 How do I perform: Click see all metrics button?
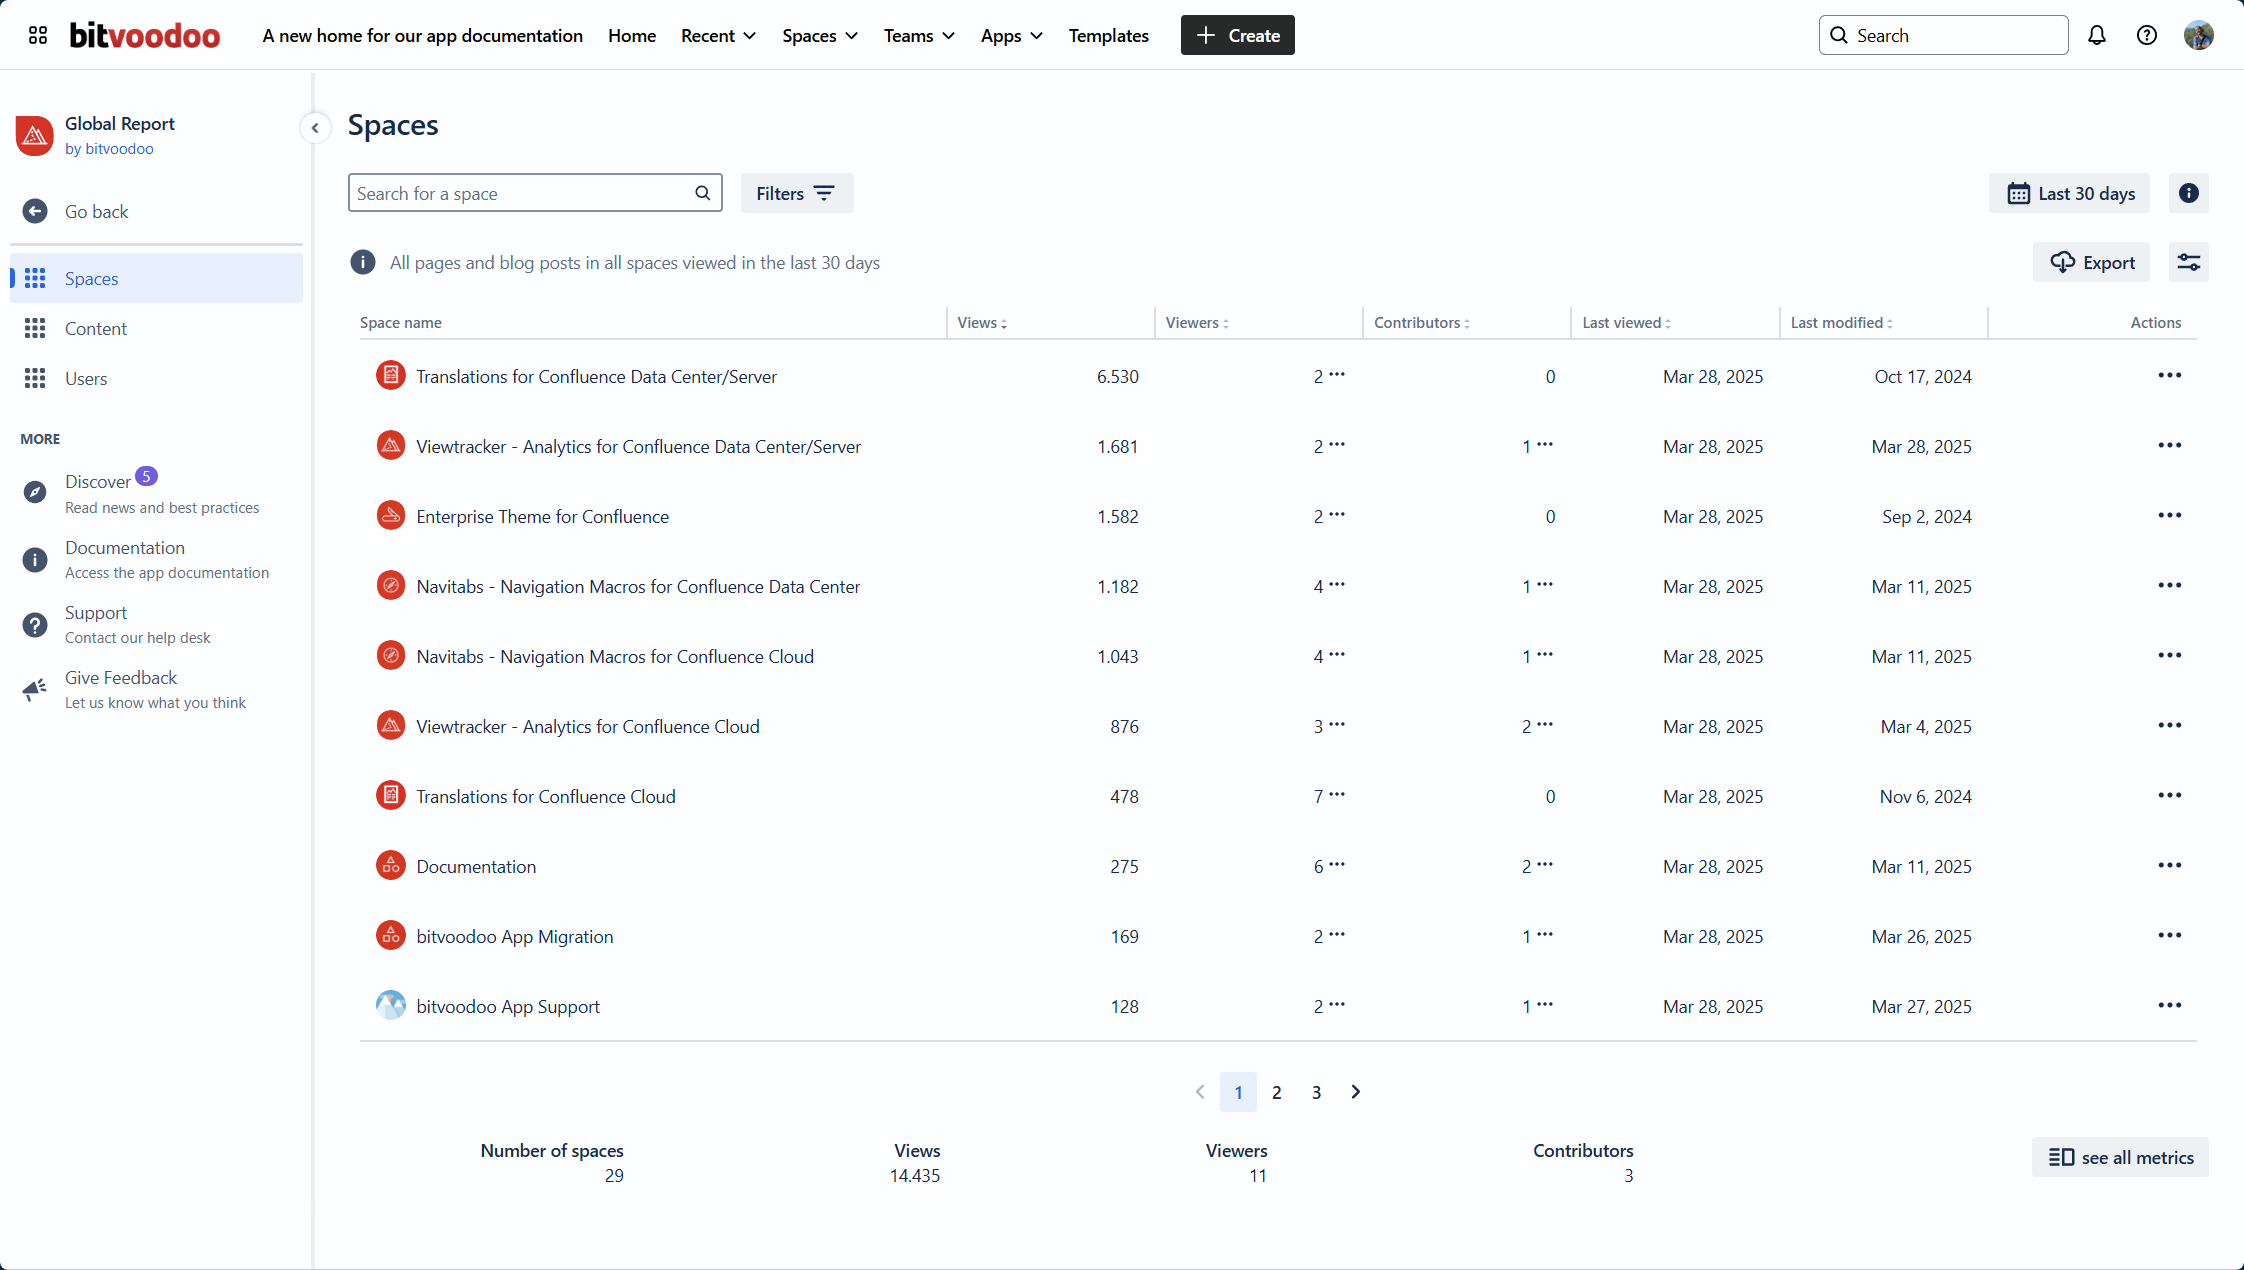point(2119,1157)
